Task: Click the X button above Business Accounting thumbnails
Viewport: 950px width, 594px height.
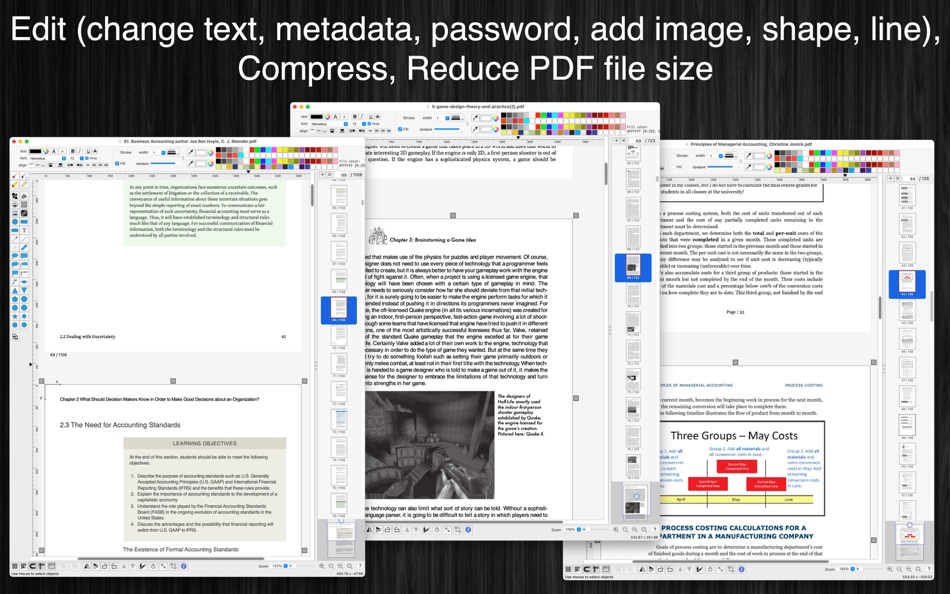Action: (329, 175)
